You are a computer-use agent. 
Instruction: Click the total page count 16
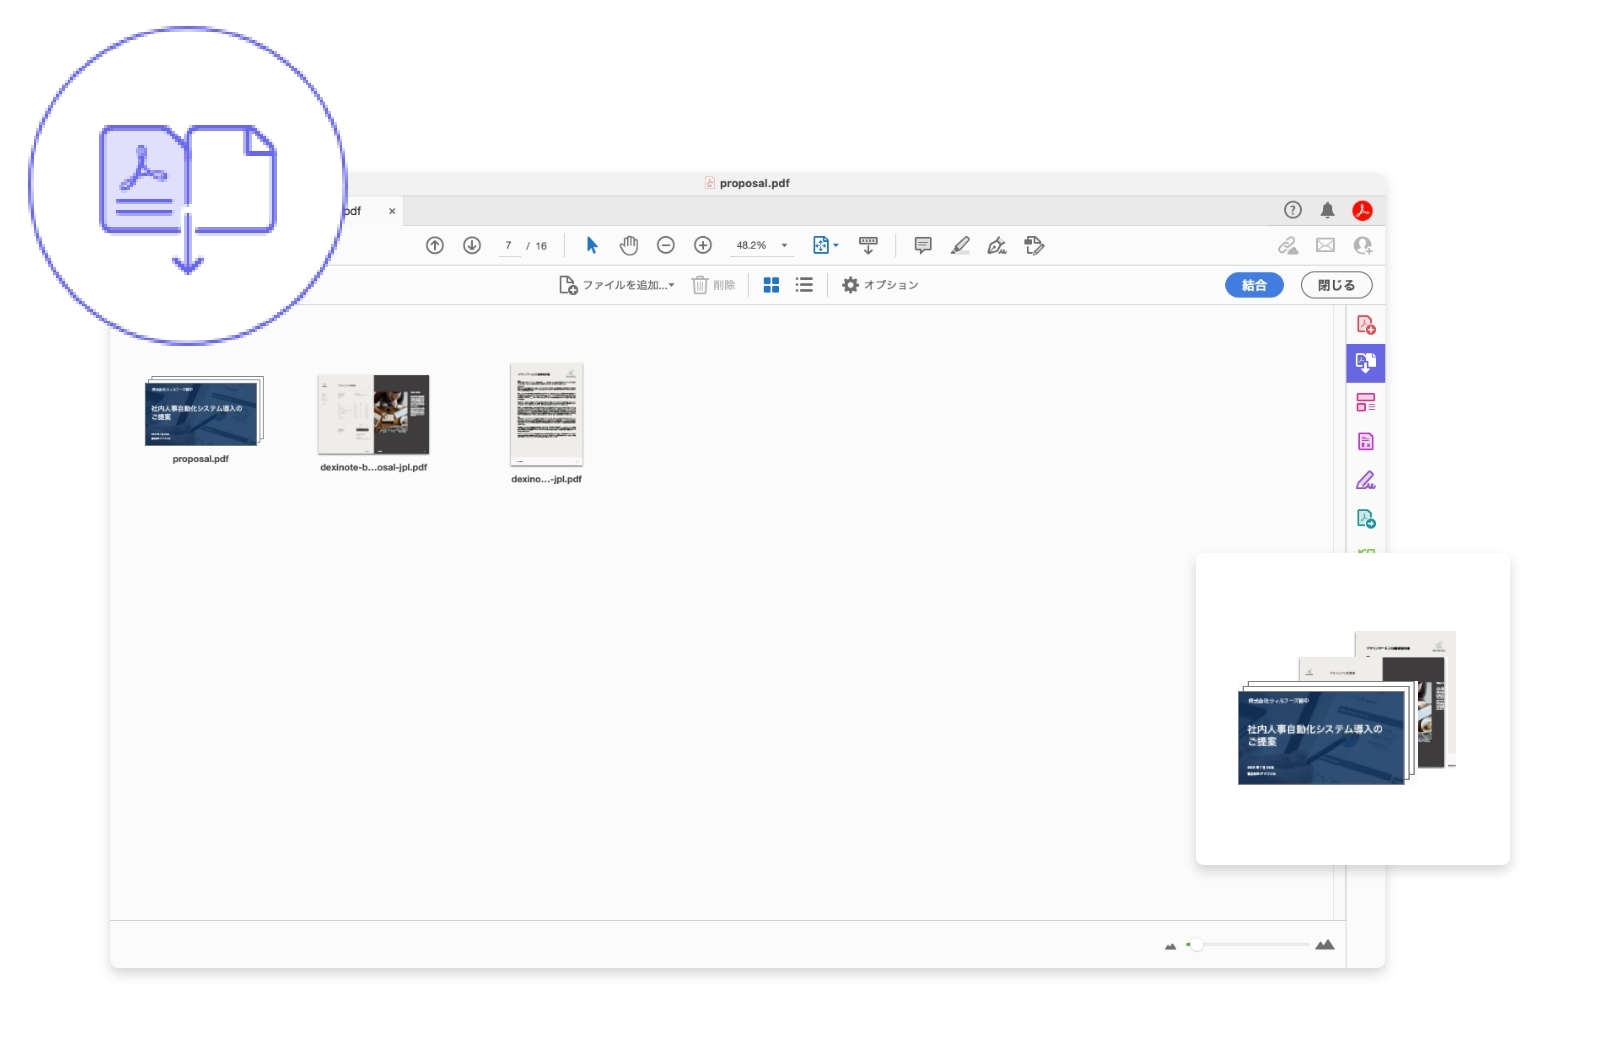click(x=541, y=246)
